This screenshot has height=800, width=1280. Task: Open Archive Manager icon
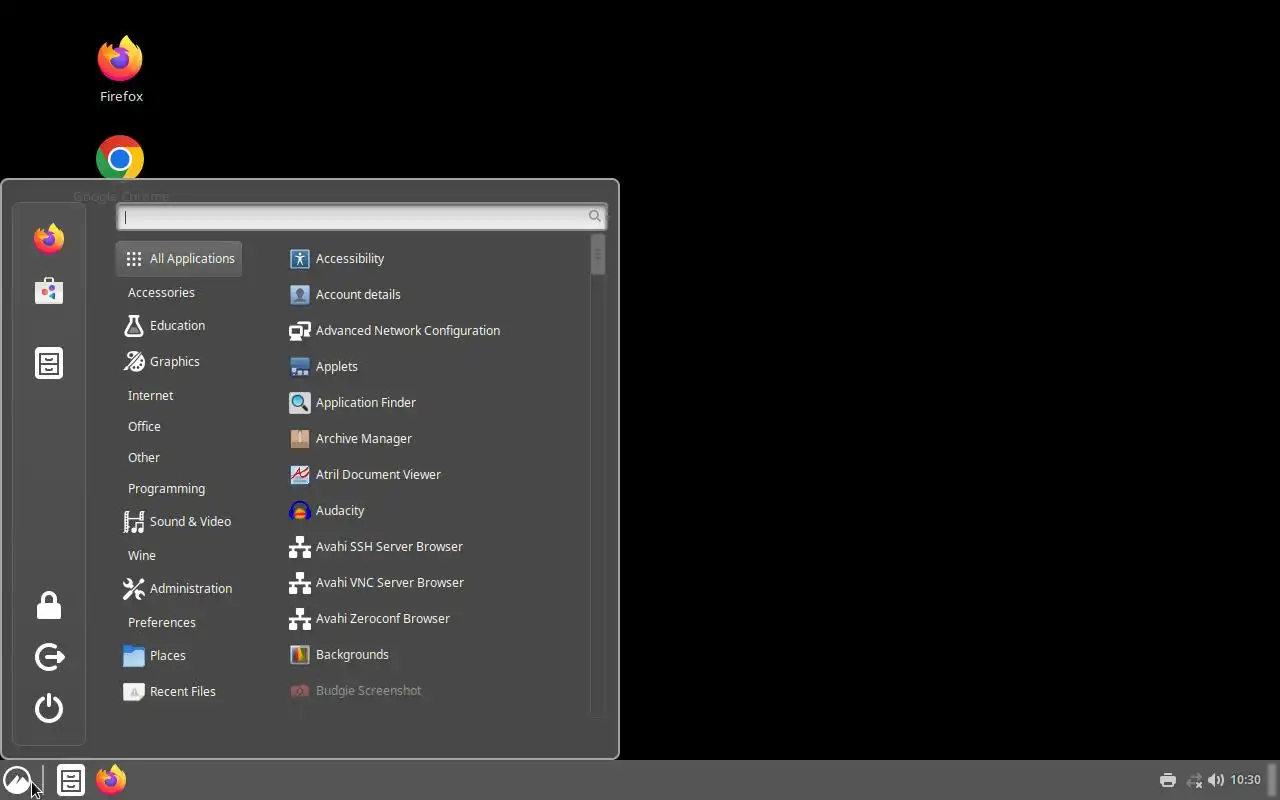click(299, 438)
